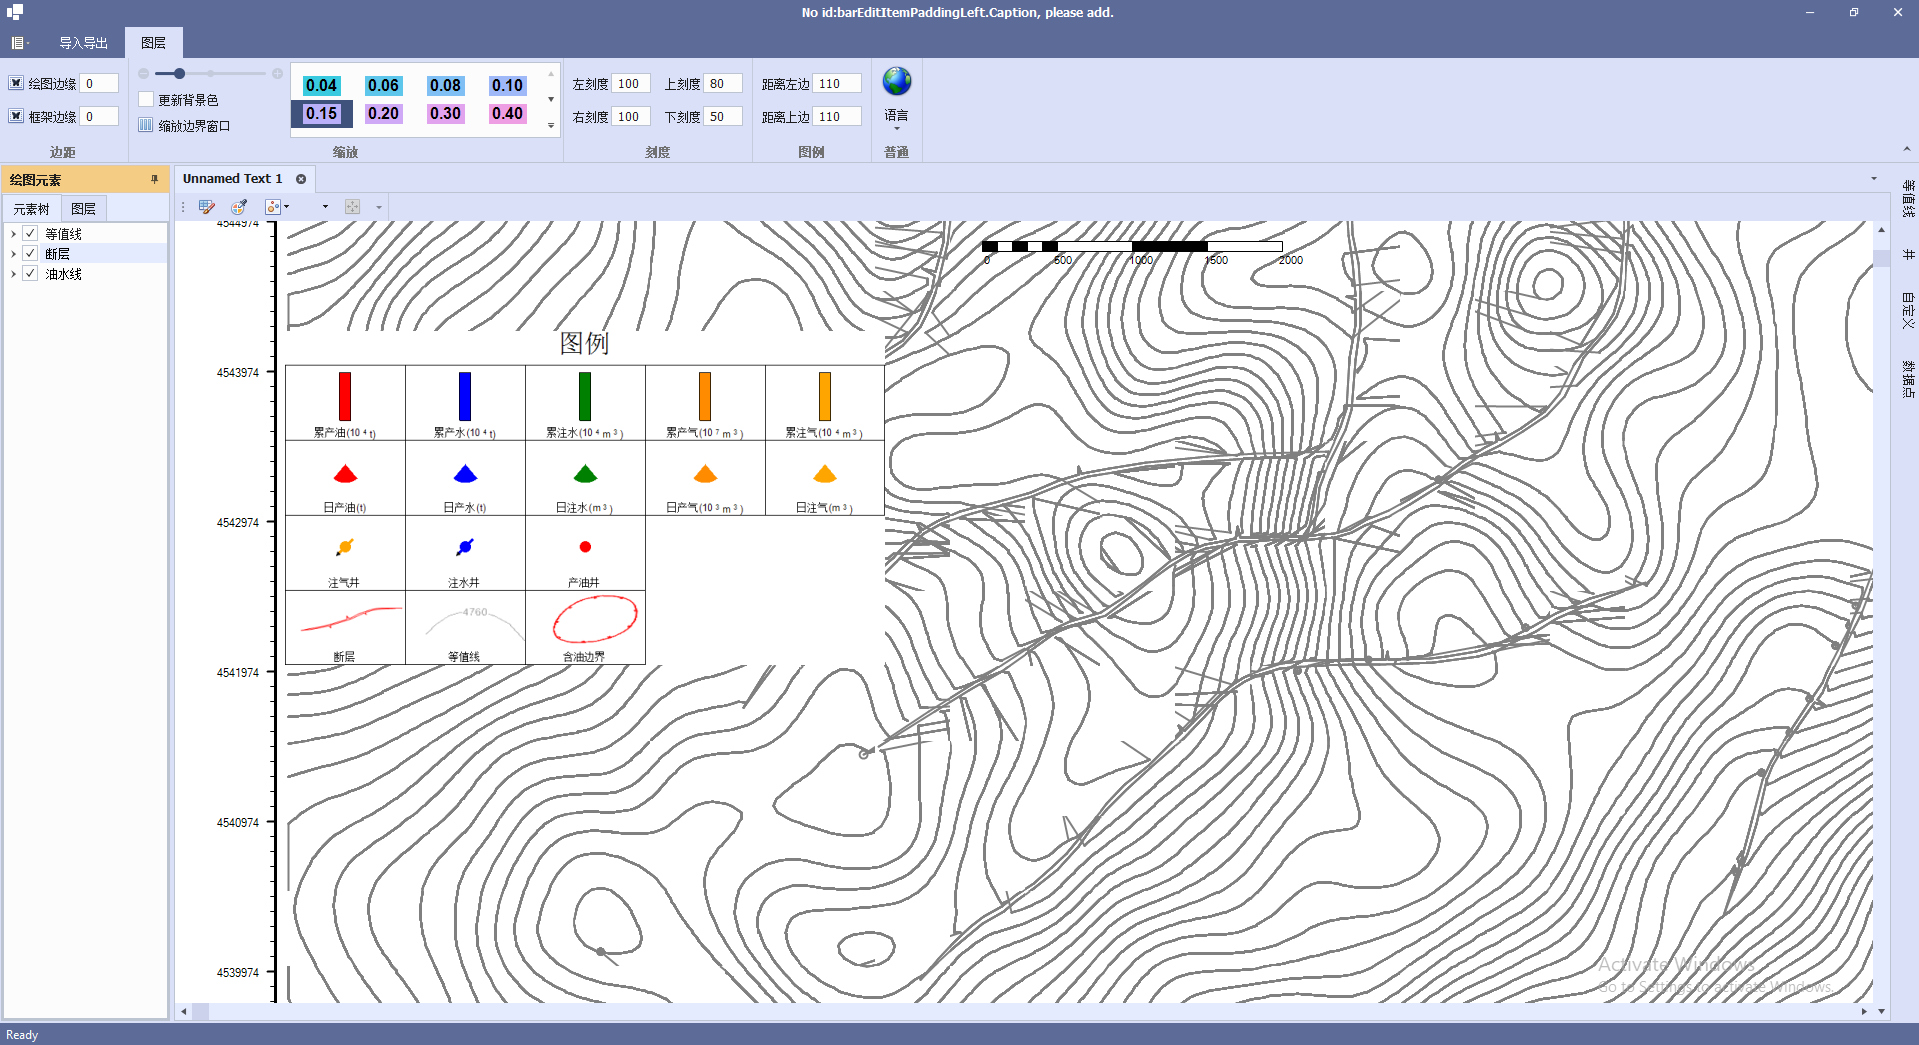This screenshot has height=1045, width=1919.
Task: Click the app logo icon in title bar
Action: click(14, 12)
